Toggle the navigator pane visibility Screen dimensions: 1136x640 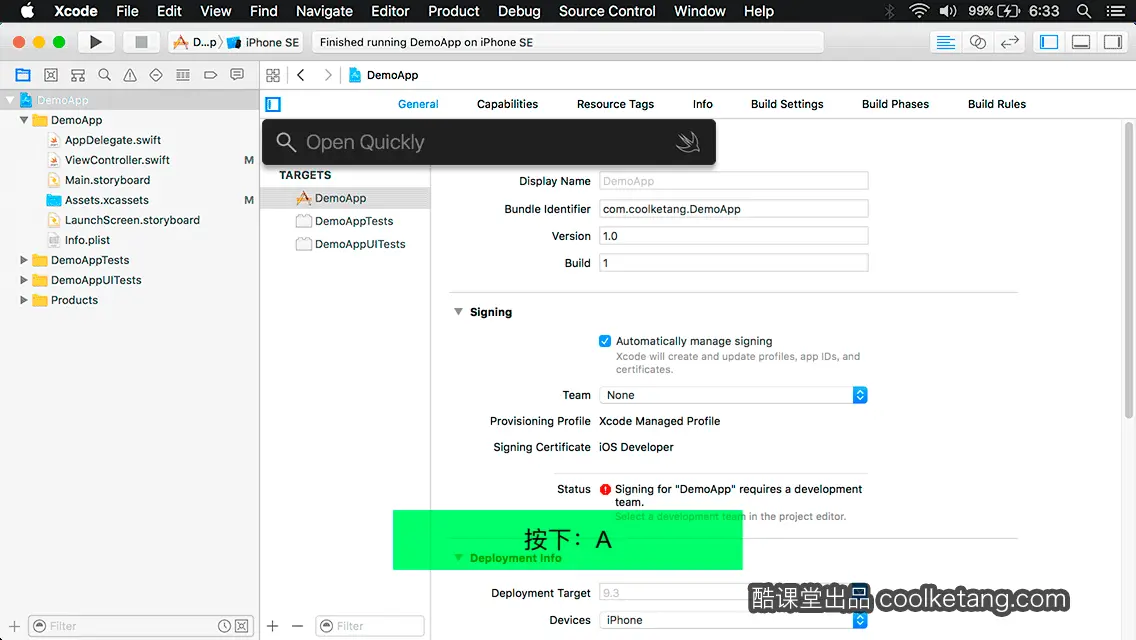click(1049, 42)
